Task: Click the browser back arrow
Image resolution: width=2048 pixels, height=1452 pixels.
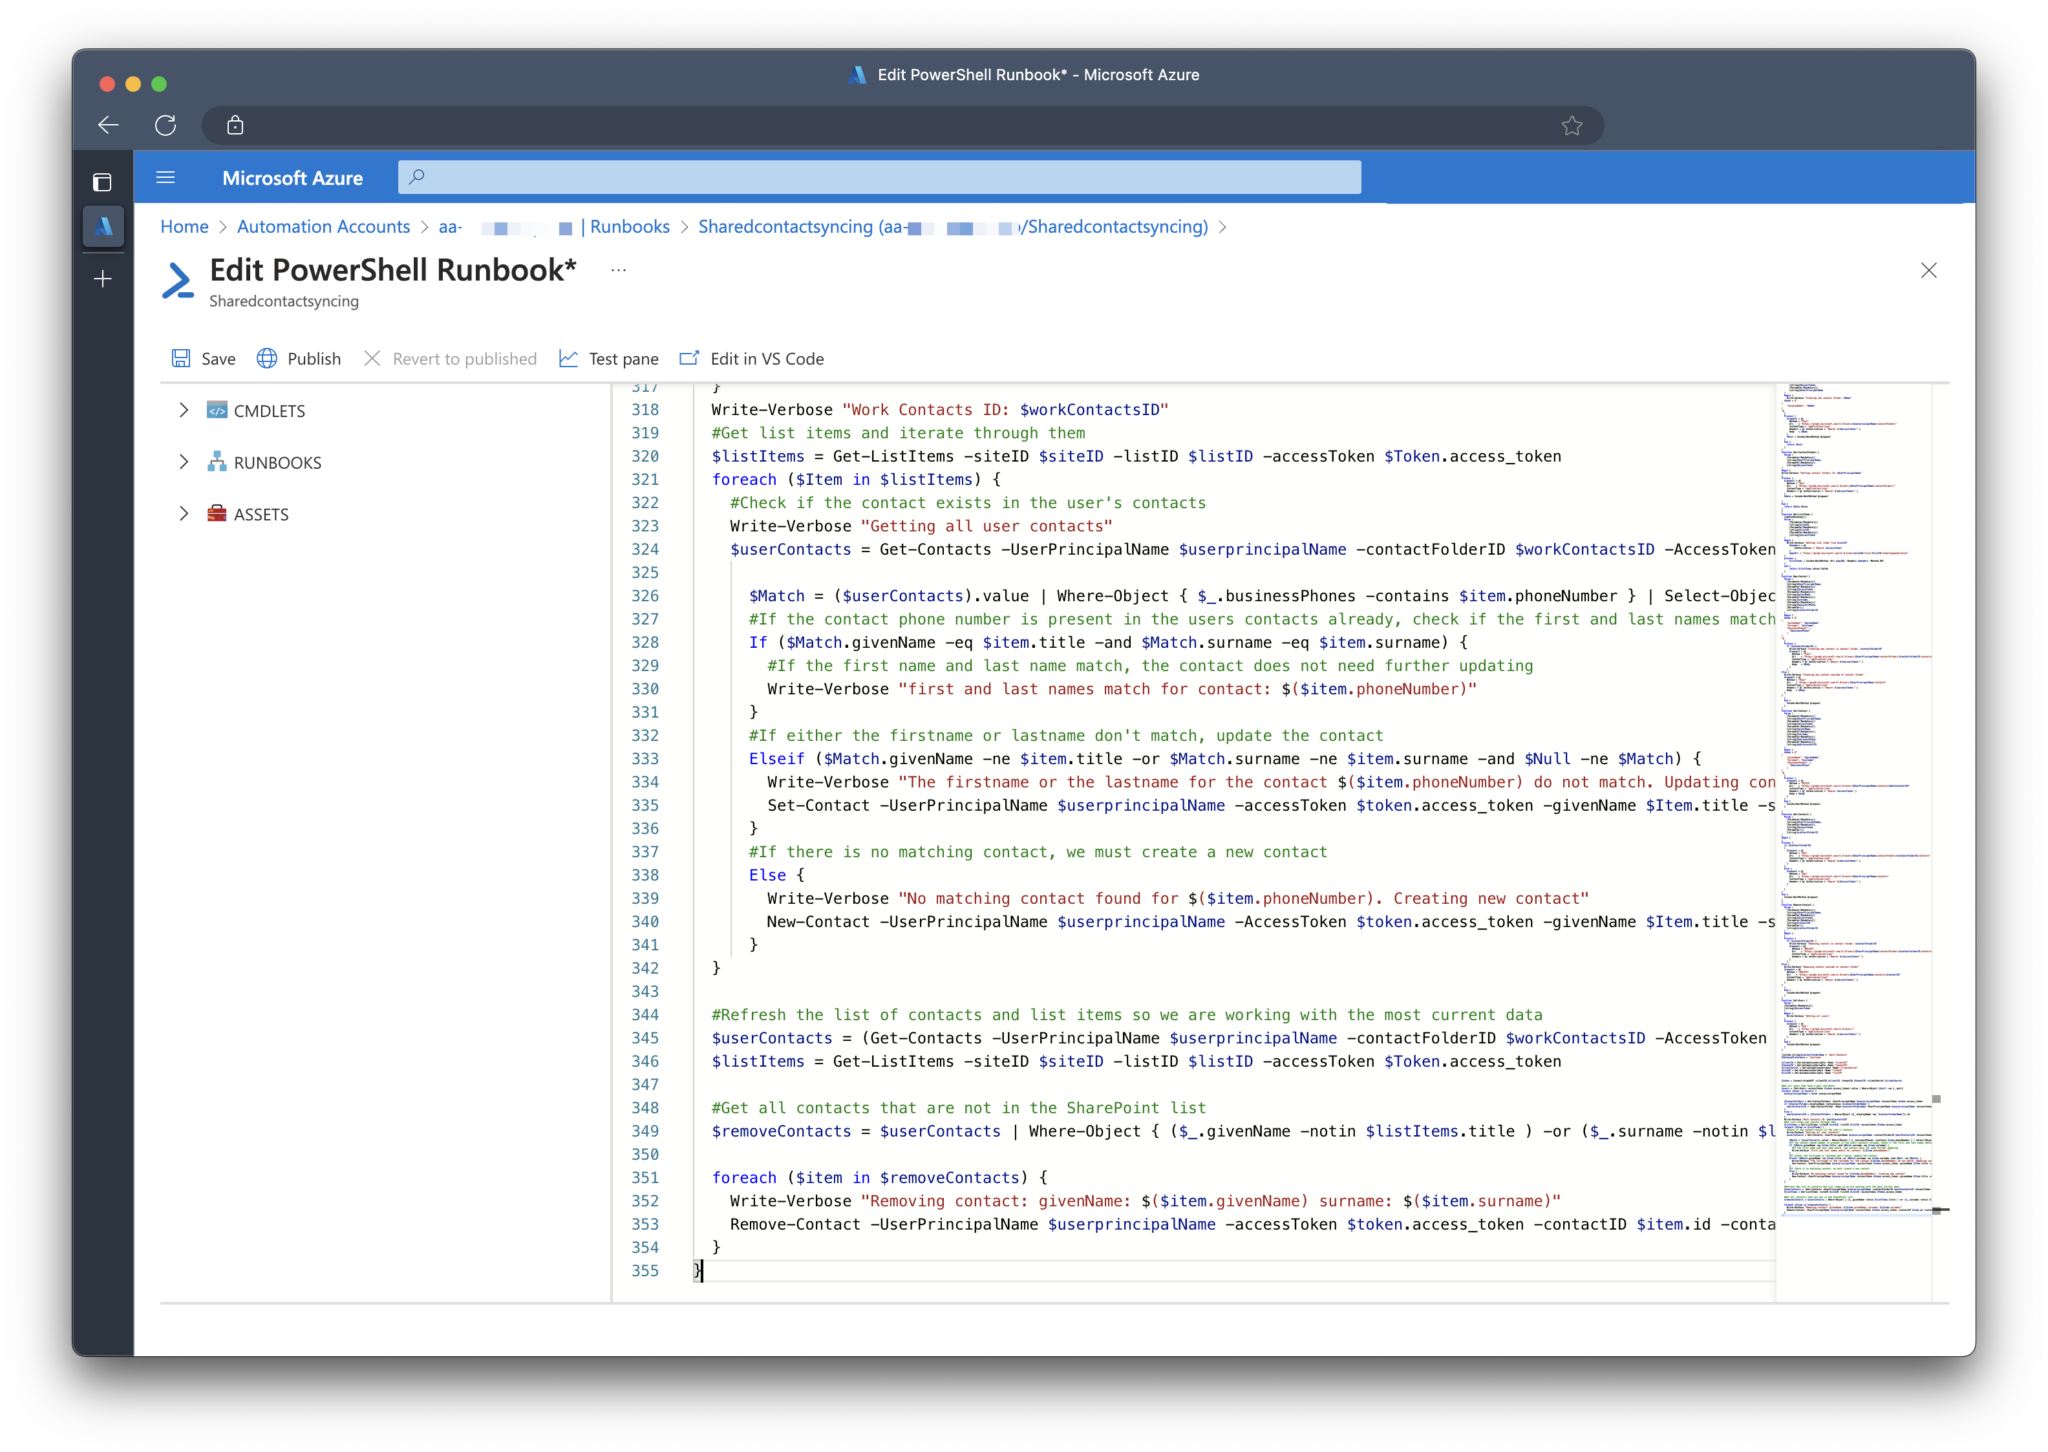Action: pyautogui.click(x=108, y=125)
